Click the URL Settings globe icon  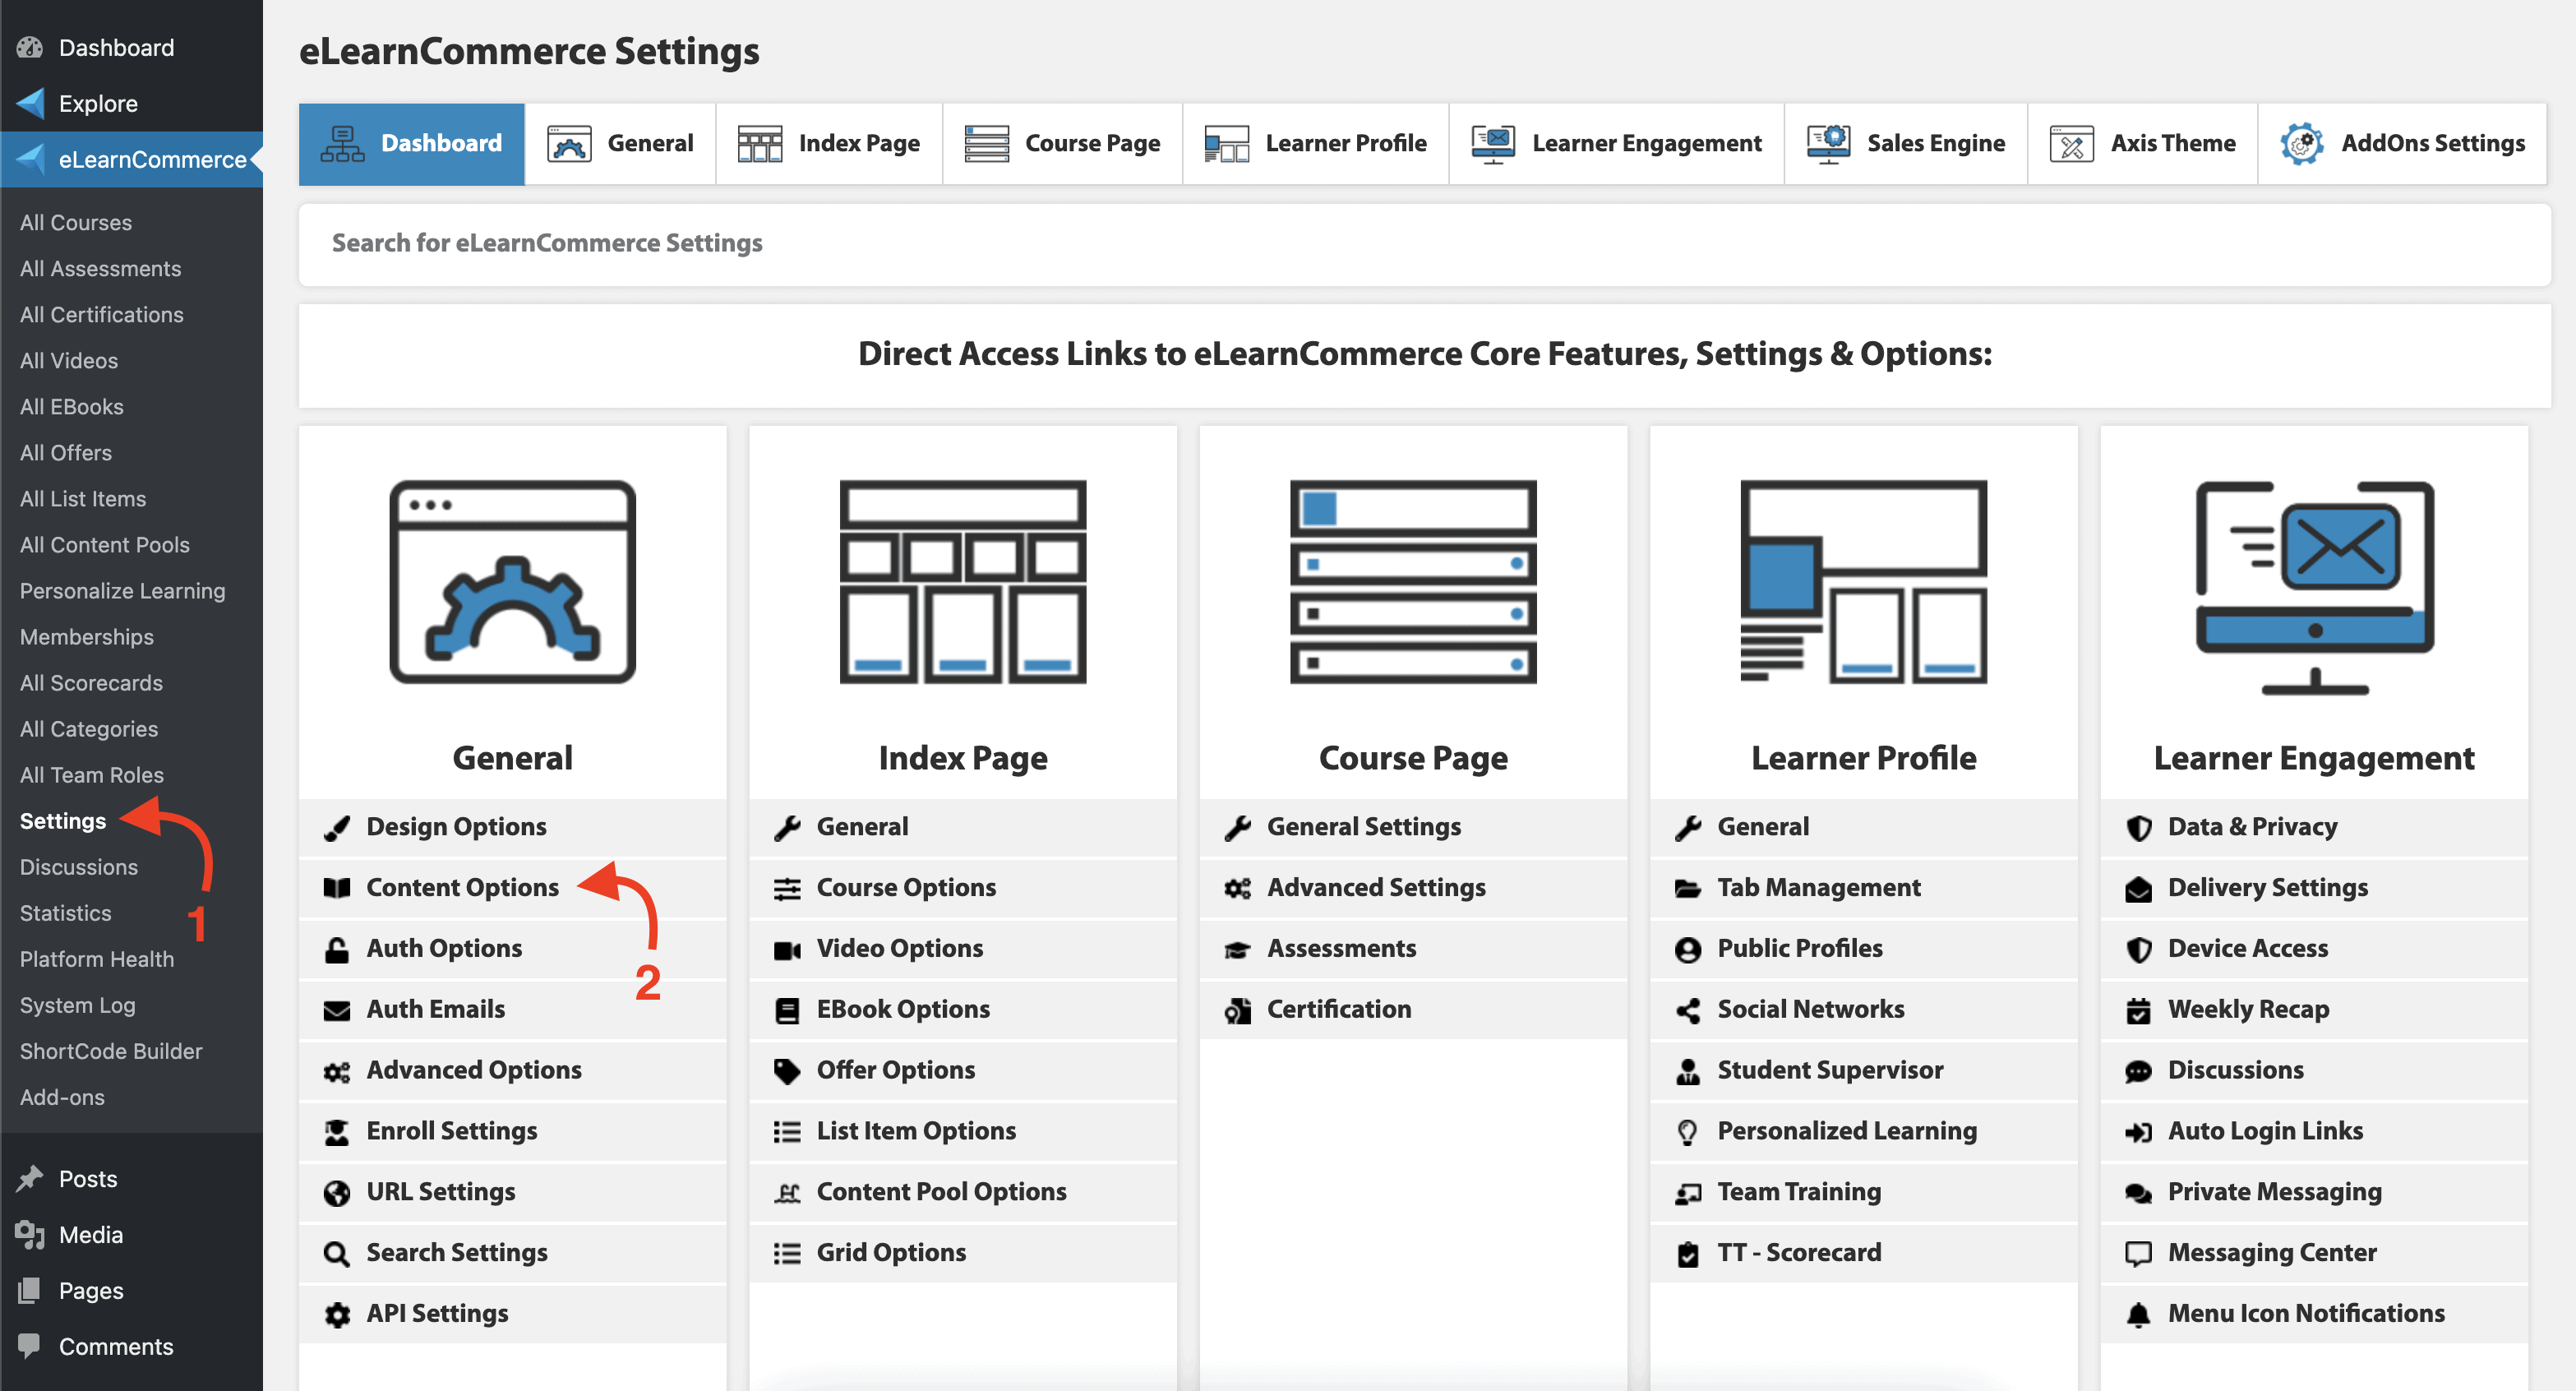click(x=337, y=1193)
